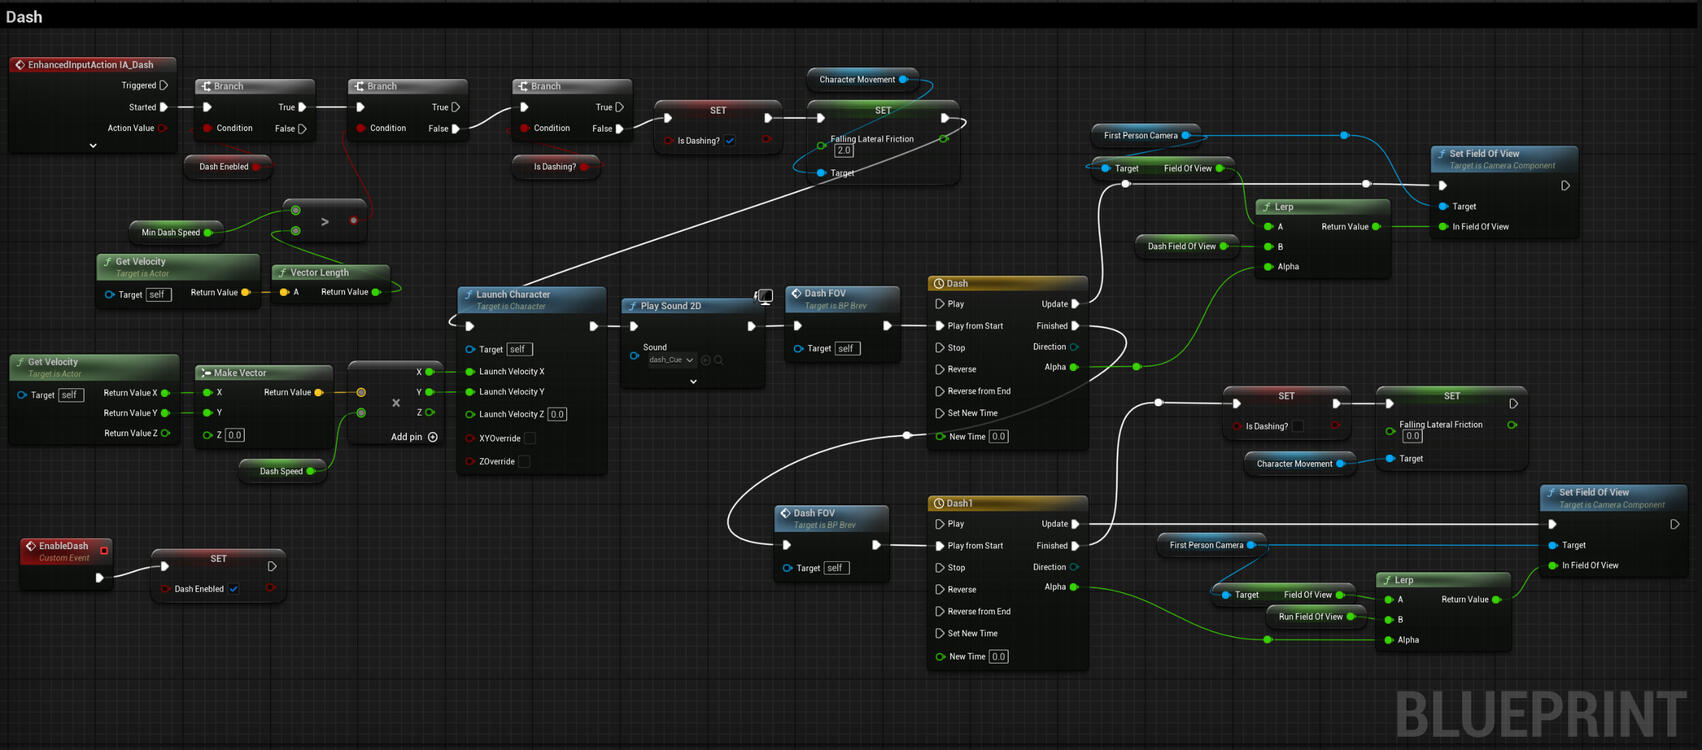
Task: Click the Dash Field Of View variable node
Action: (1180, 247)
